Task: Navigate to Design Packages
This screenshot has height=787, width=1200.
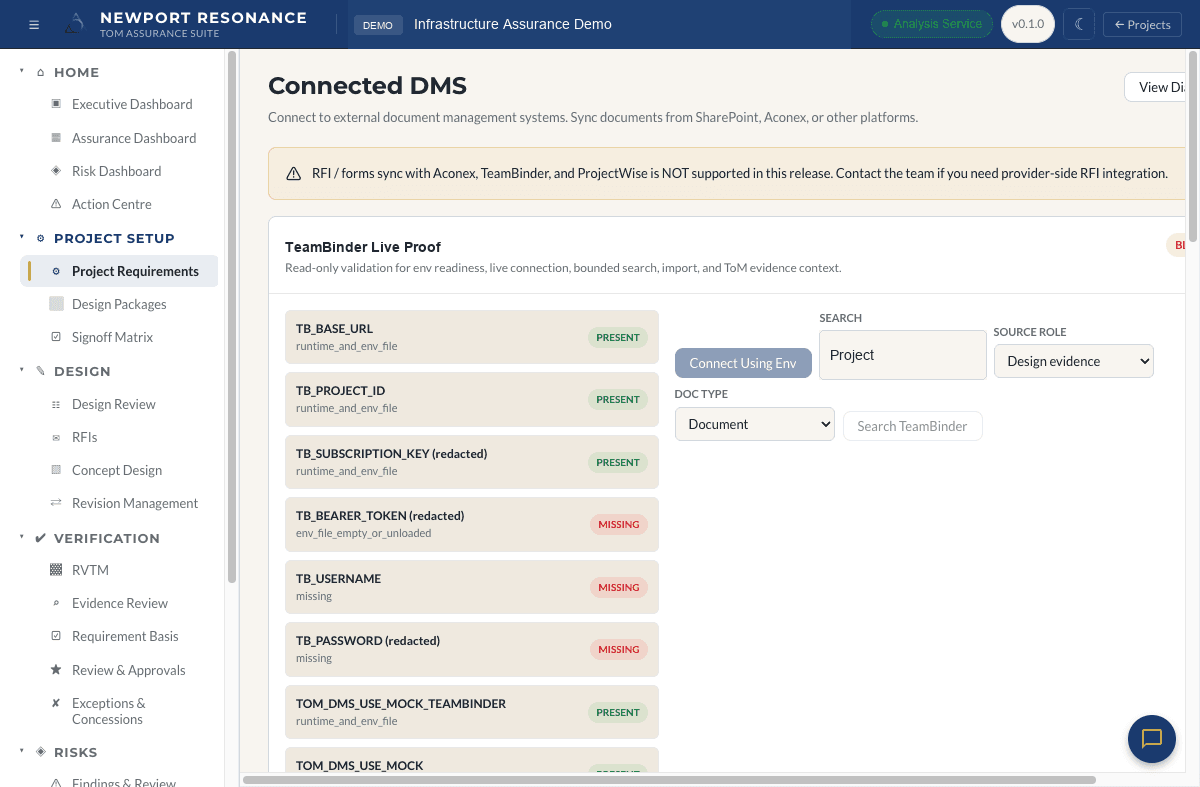Action: coord(119,304)
